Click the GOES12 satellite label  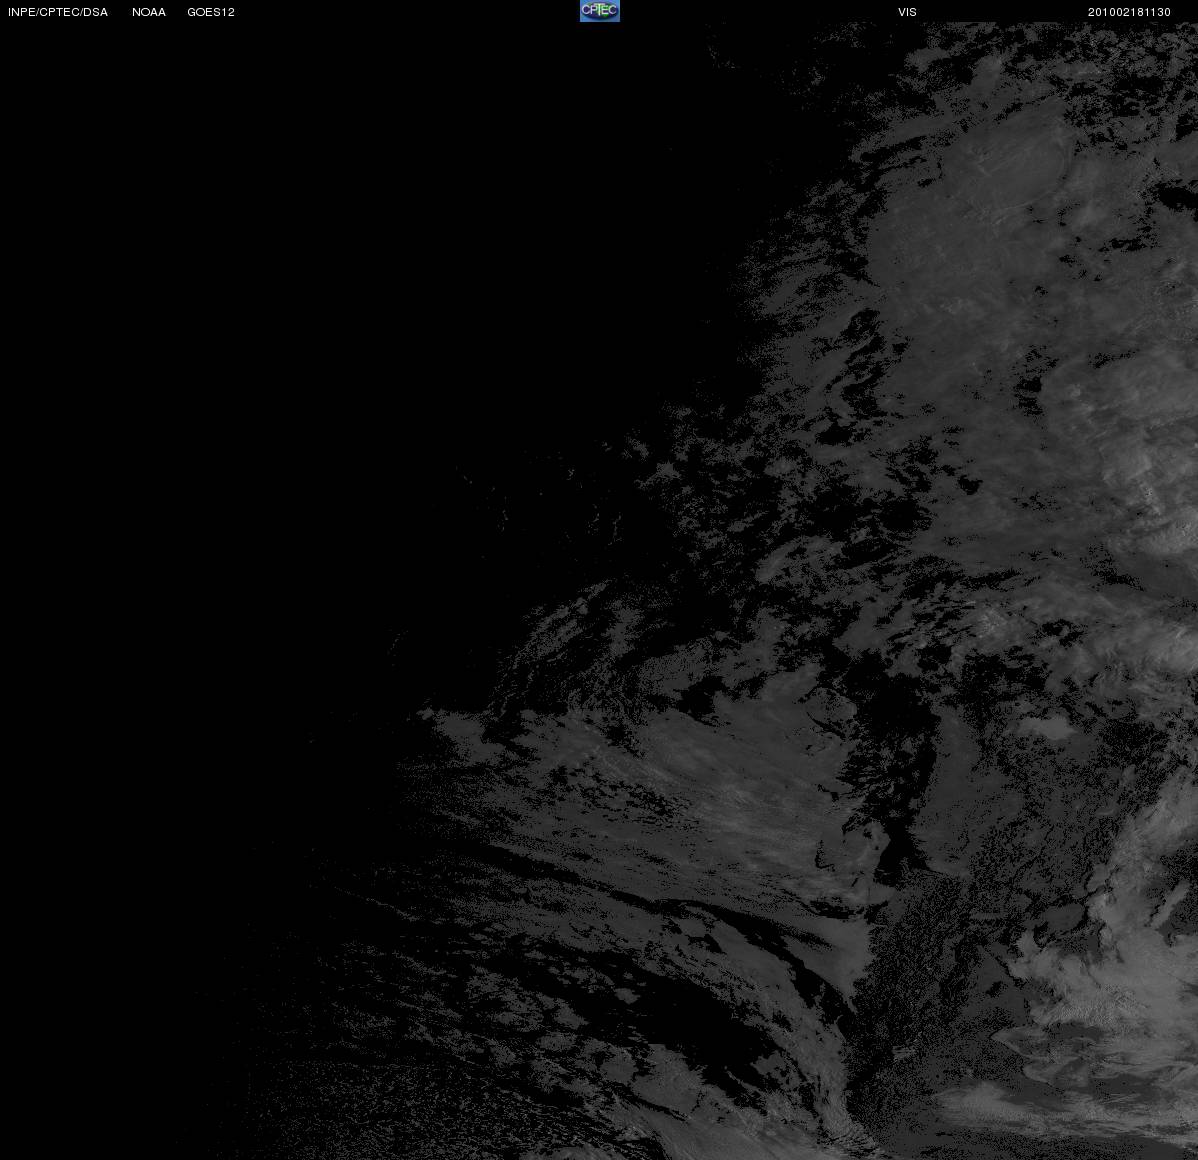211,12
